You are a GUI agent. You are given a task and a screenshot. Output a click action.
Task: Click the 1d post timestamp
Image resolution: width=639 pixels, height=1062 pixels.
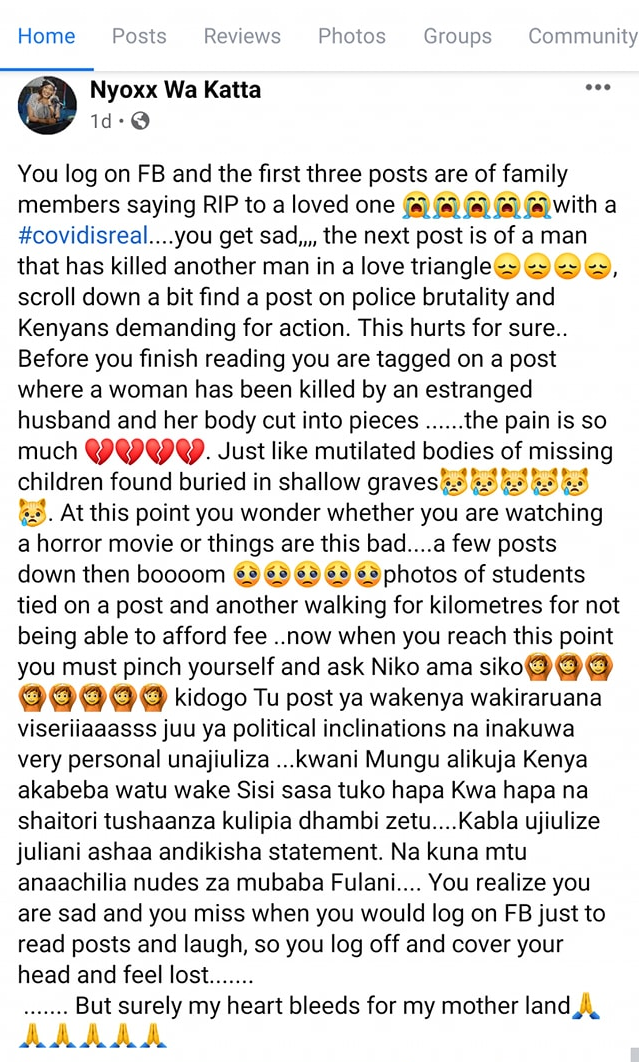click(x=100, y=121)
